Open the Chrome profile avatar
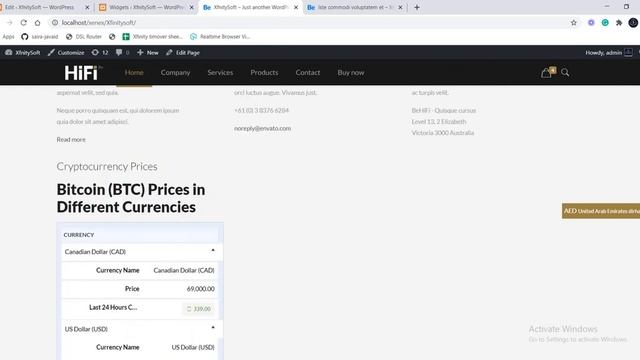This screenshot has width=640, height=360. tap(633, 23)
